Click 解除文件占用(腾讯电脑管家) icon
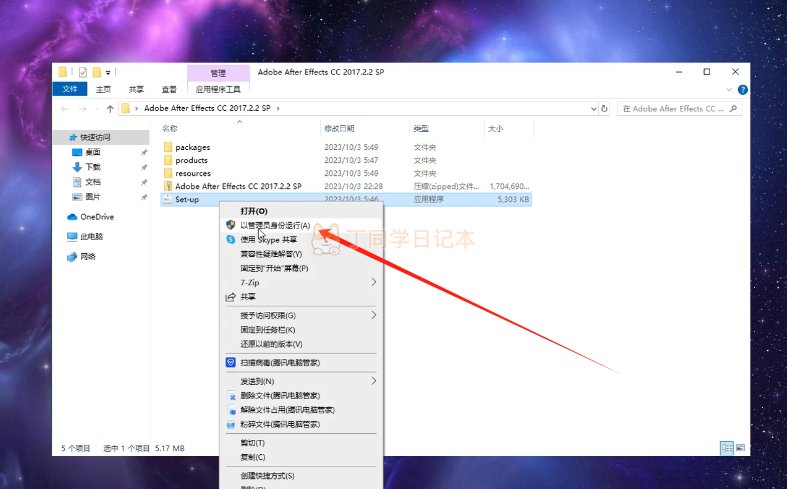The height and width of the screenshot is (489, 787). tap(231, 410)
